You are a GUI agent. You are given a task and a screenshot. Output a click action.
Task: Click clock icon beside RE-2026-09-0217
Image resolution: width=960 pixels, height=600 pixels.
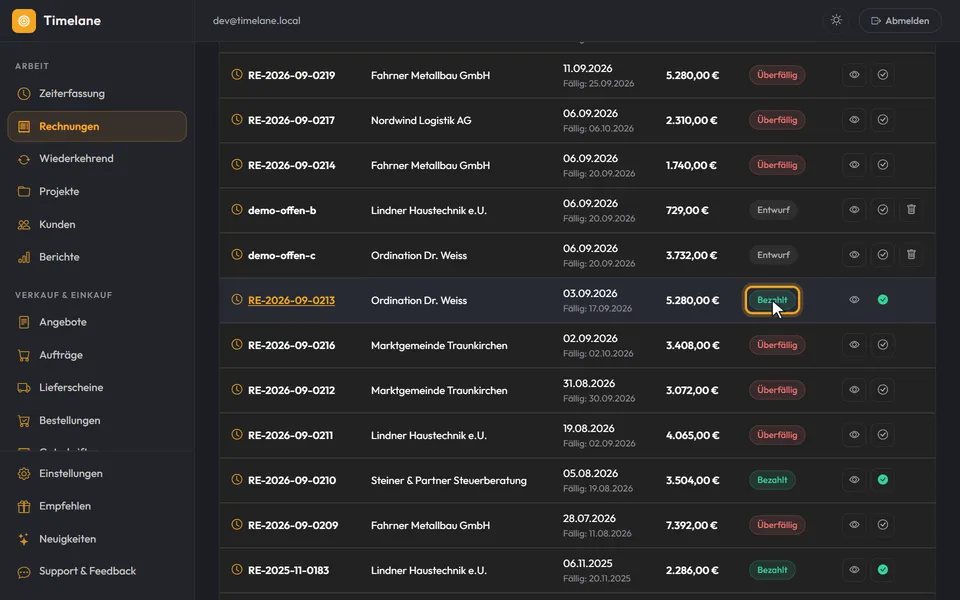237,119
